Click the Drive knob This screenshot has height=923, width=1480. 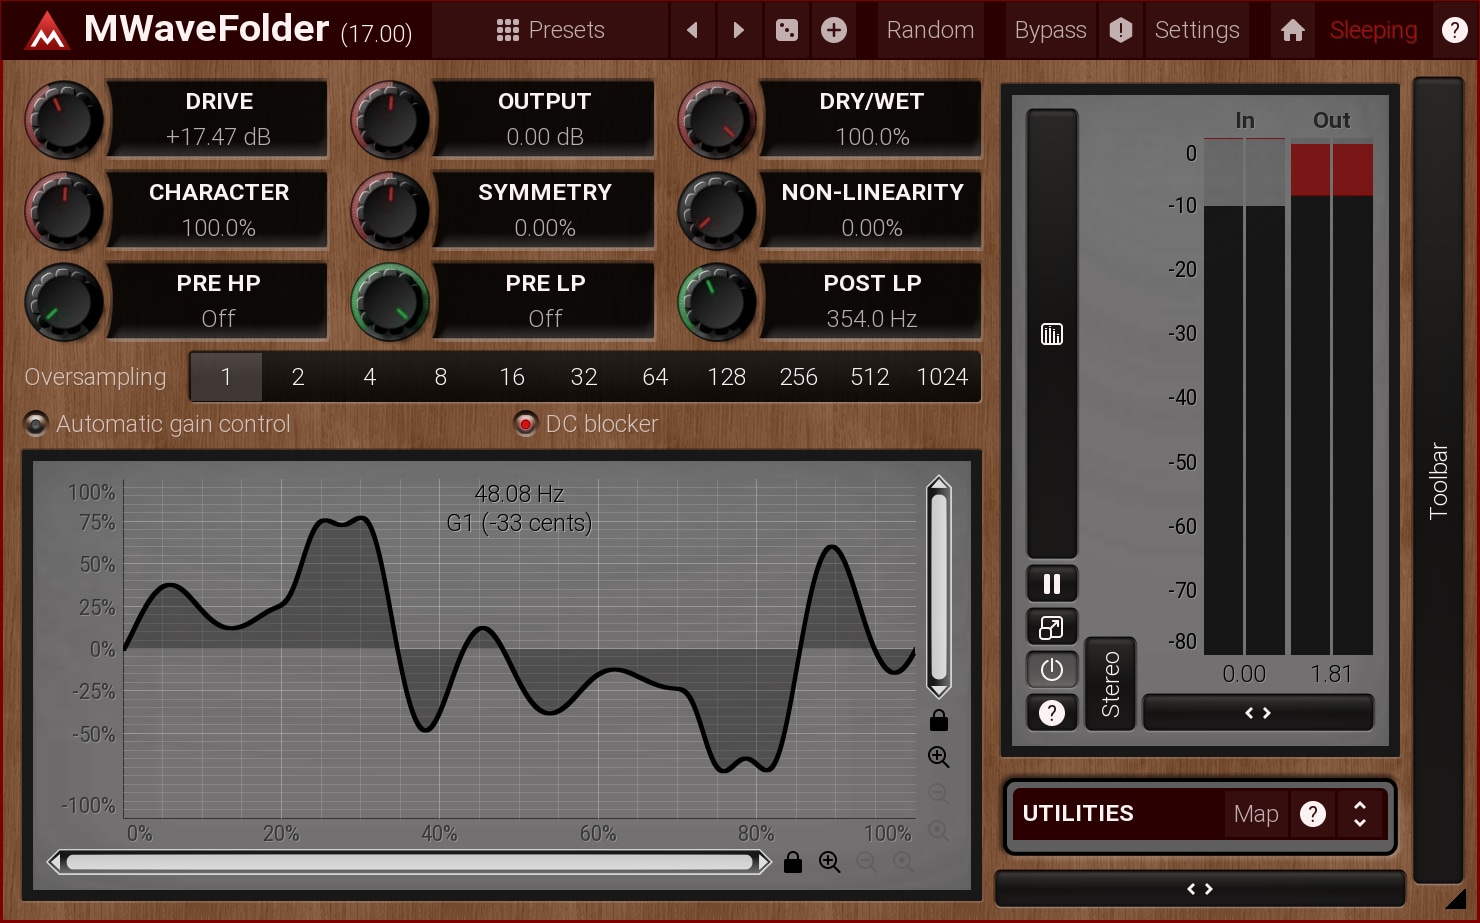64,120
